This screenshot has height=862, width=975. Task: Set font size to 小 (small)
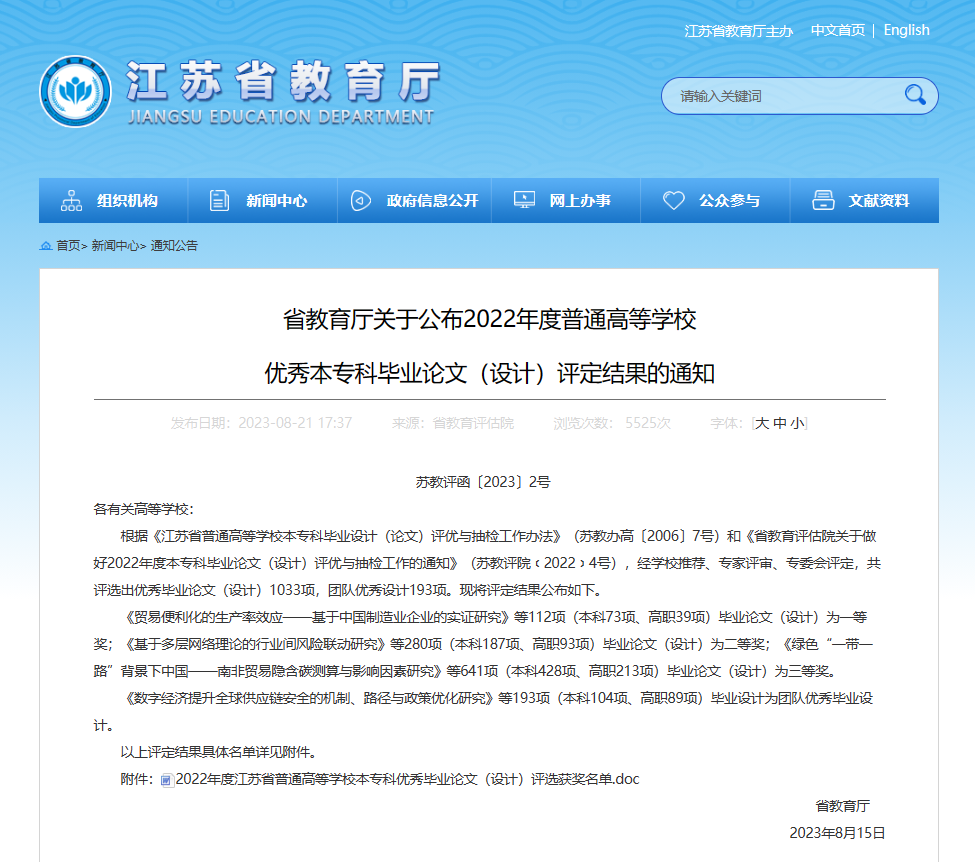point(796,423)
